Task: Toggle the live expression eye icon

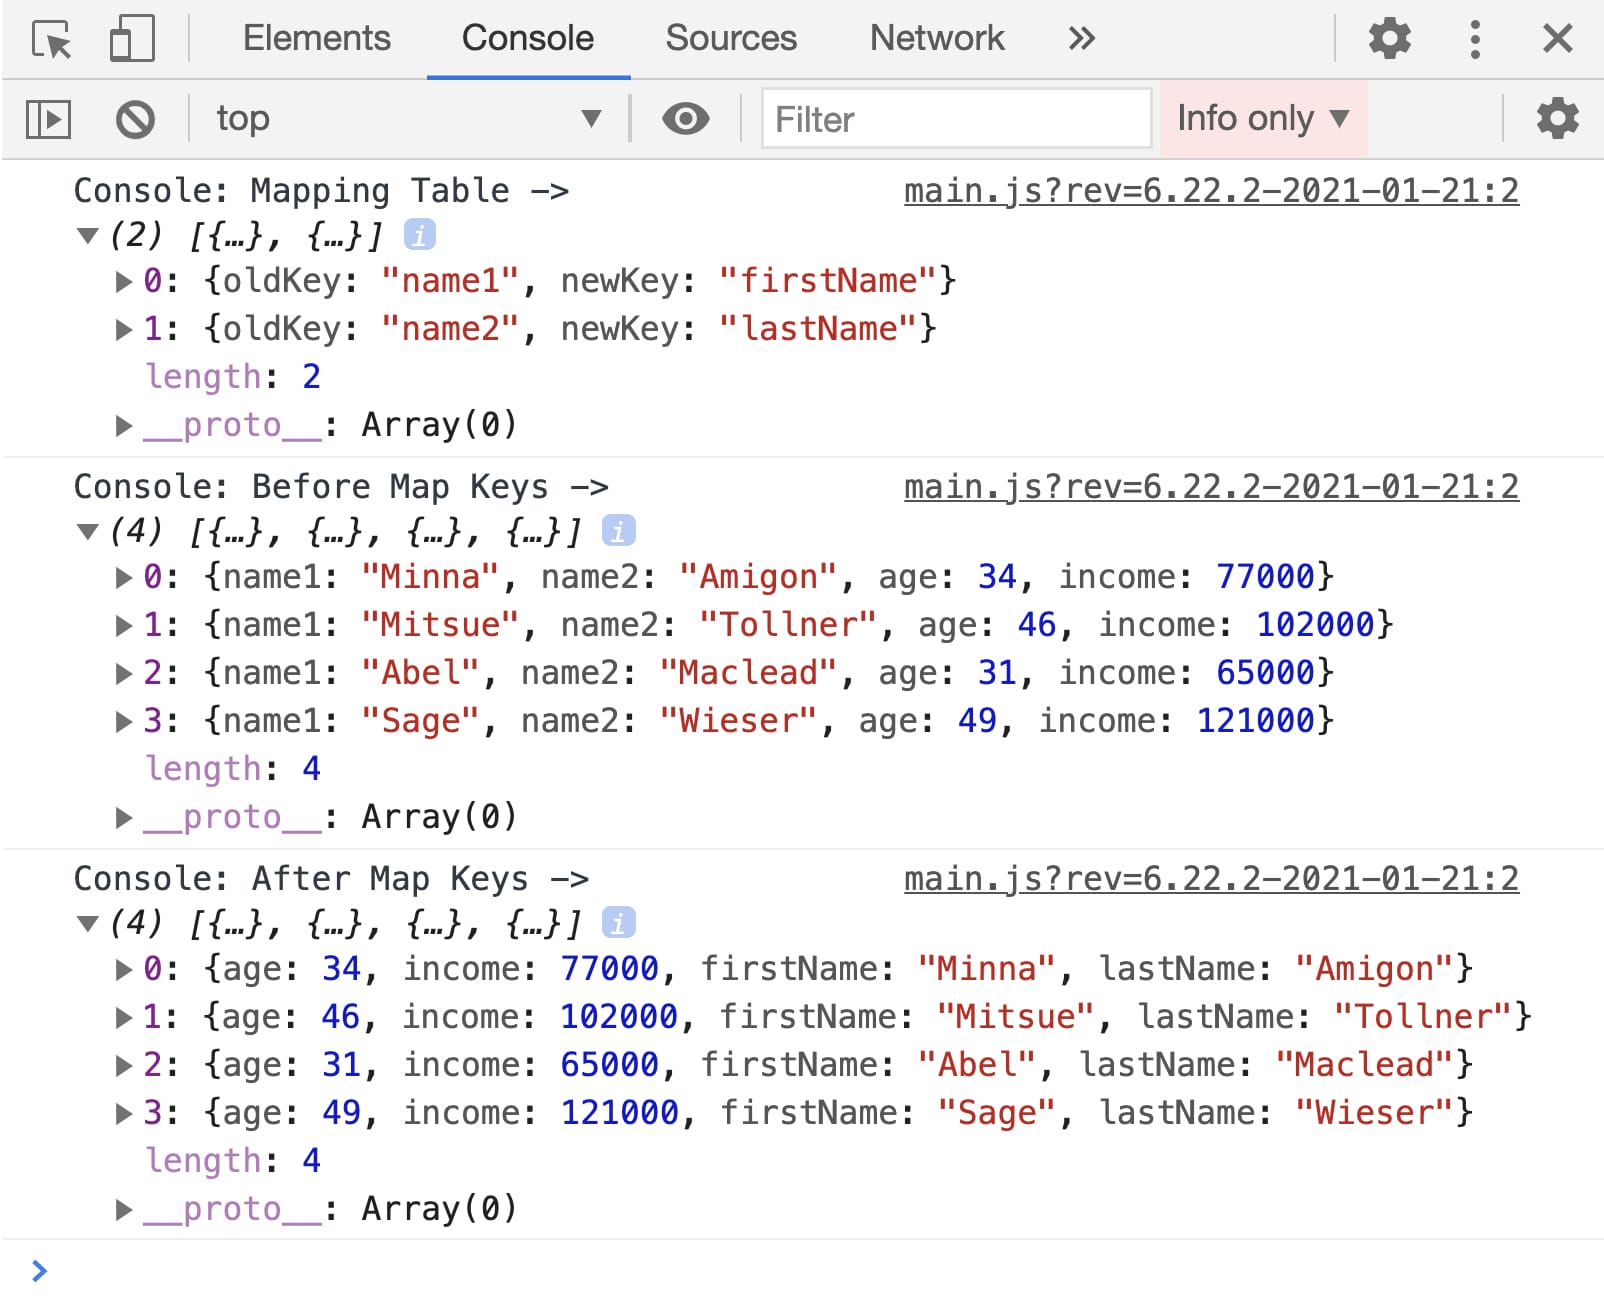Action: [x=685, y=119]
